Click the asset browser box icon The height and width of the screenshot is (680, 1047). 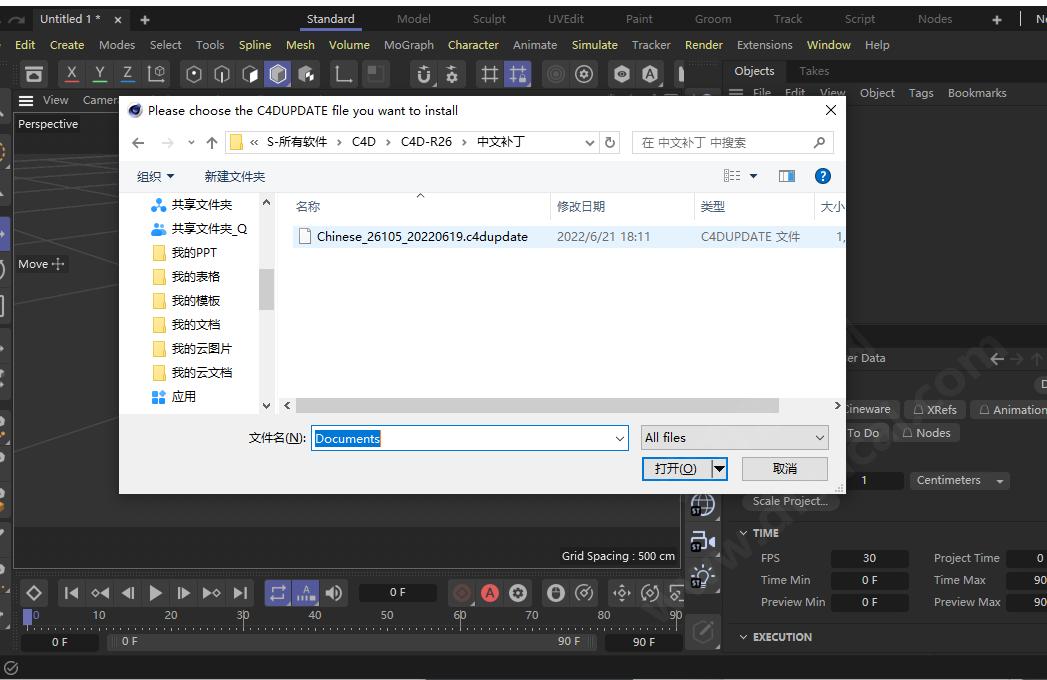[x=33, y=73]
